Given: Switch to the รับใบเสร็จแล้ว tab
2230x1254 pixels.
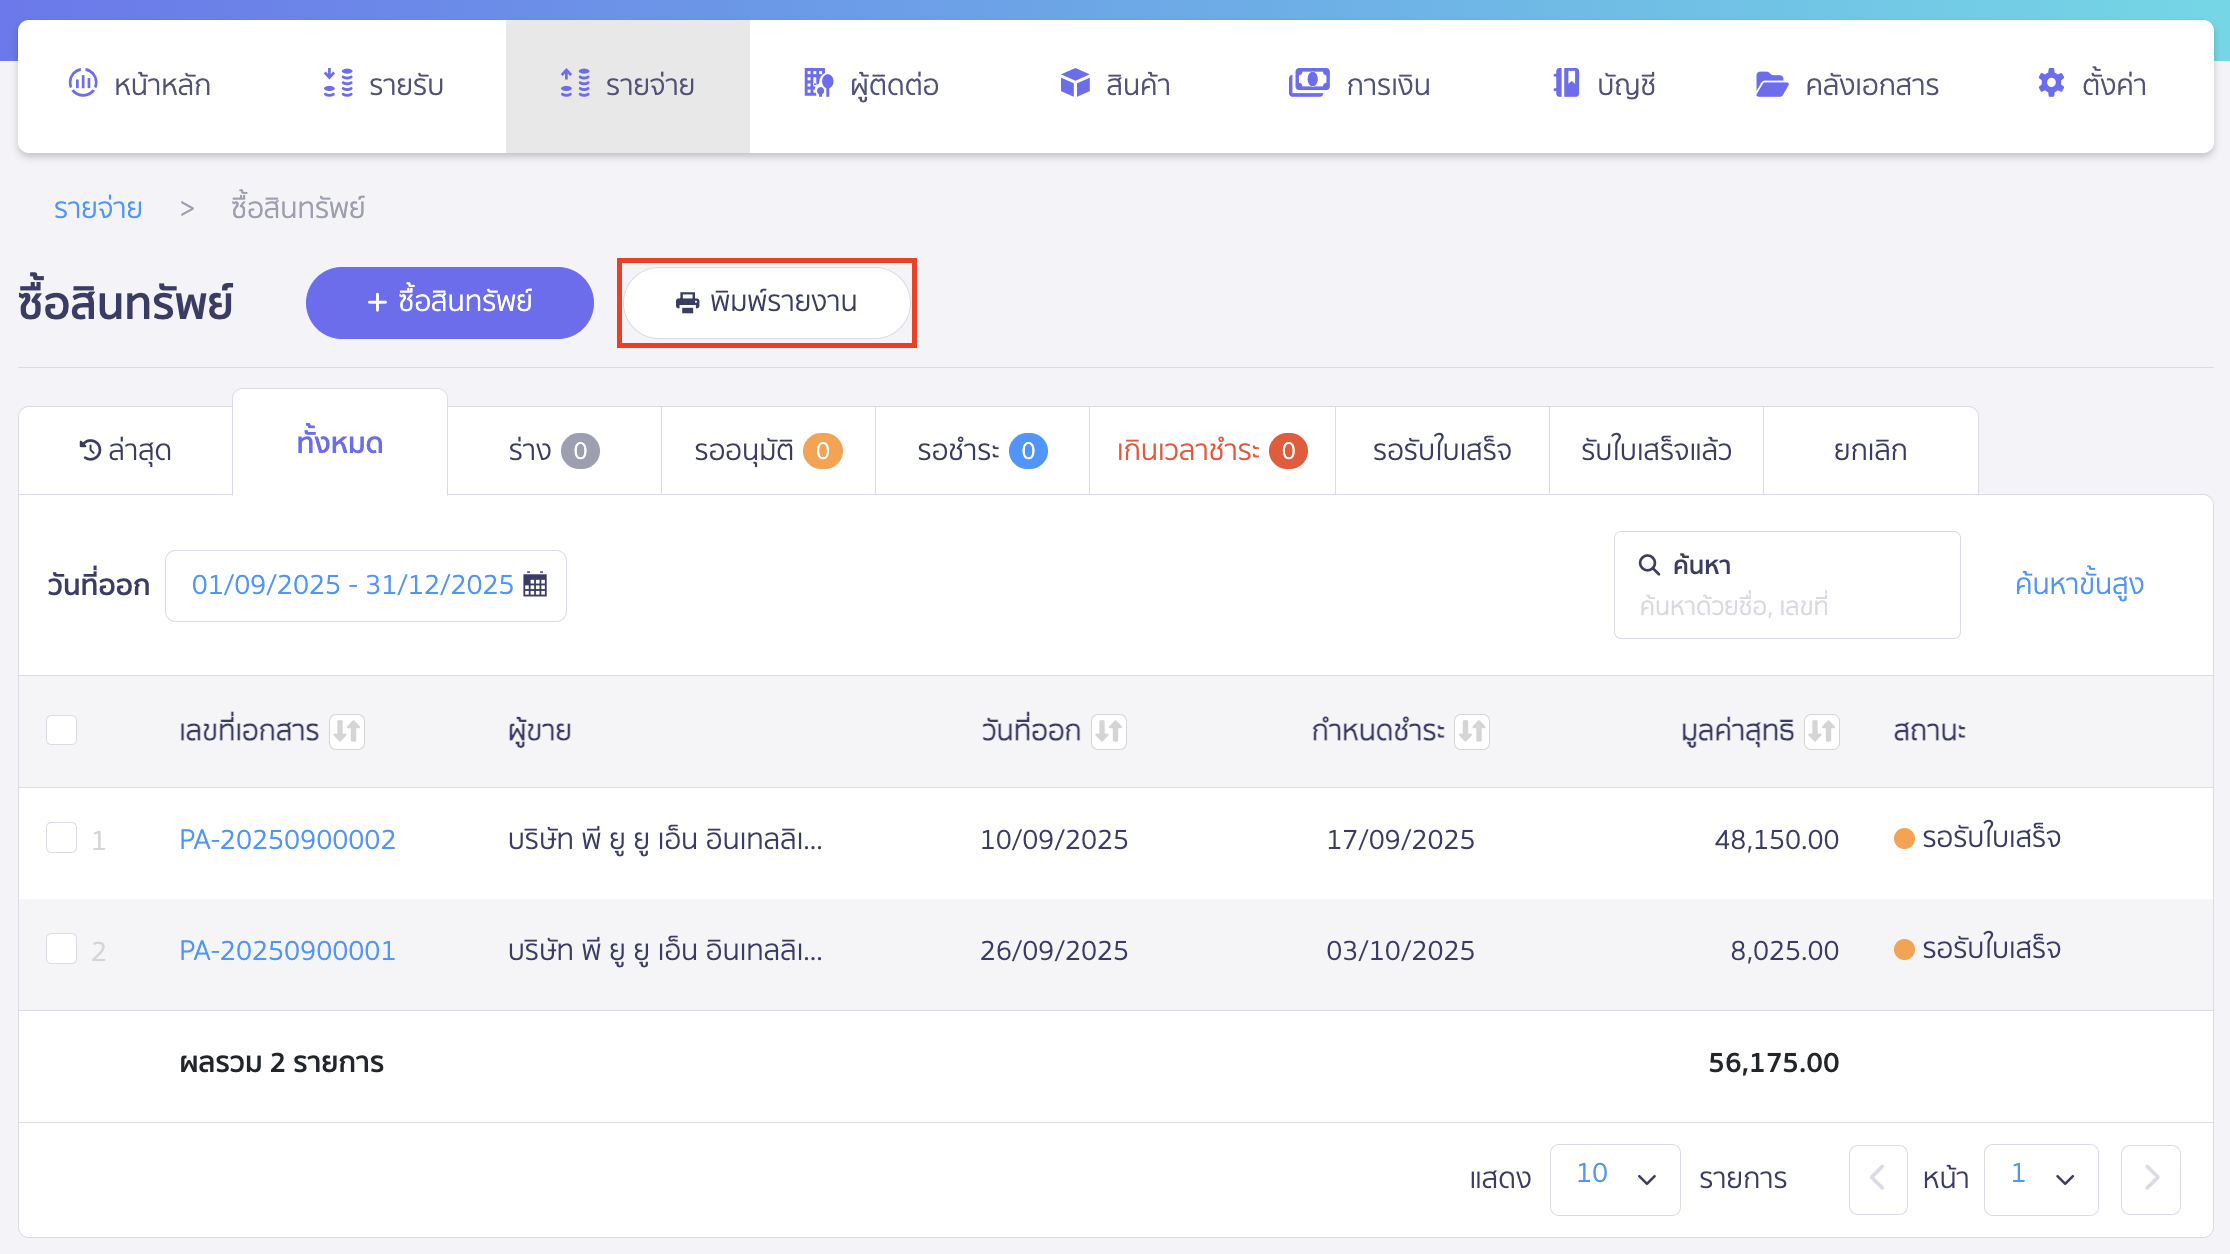Looking at the screenshot, I should pos(1655,450).
